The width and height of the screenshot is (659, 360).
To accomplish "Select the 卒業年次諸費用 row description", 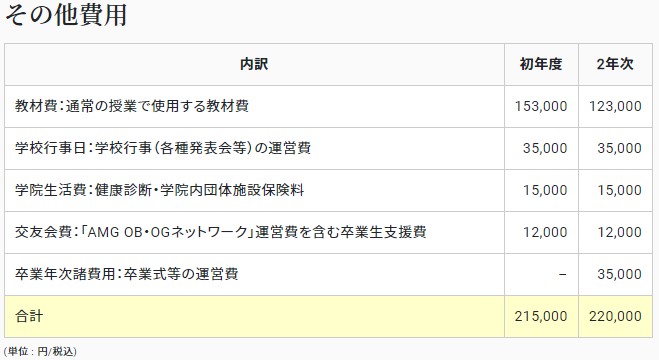I will tap(127, 274).
